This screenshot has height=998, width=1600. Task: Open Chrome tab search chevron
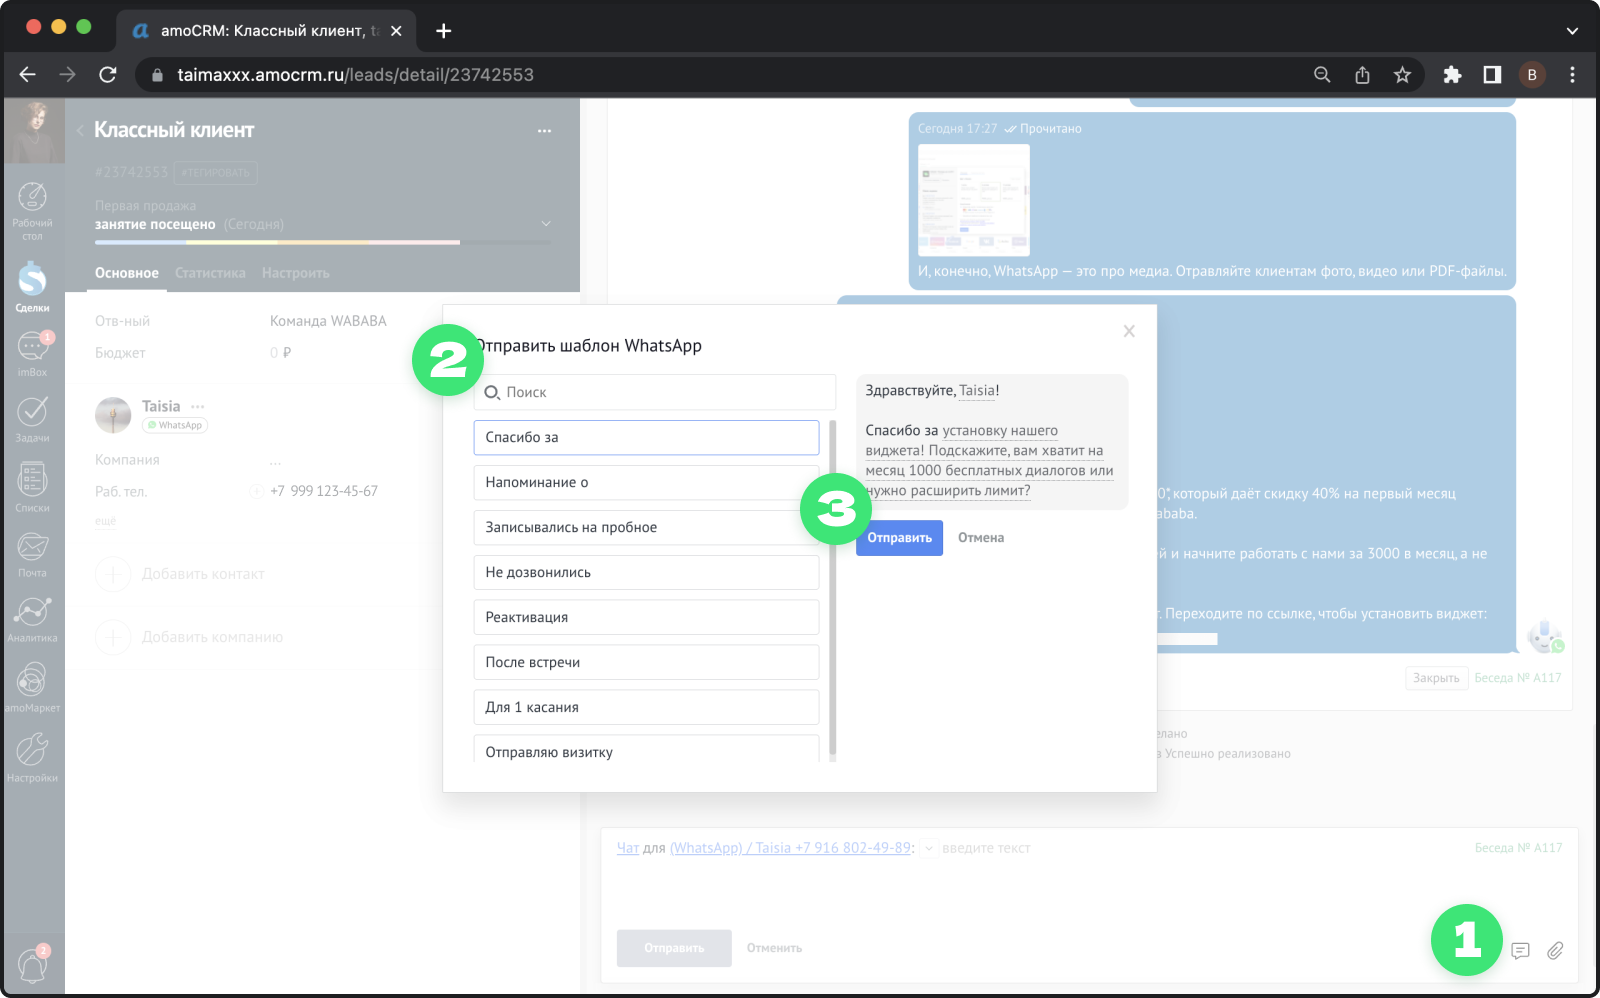pyautogui.click(x=1572, y=31)
